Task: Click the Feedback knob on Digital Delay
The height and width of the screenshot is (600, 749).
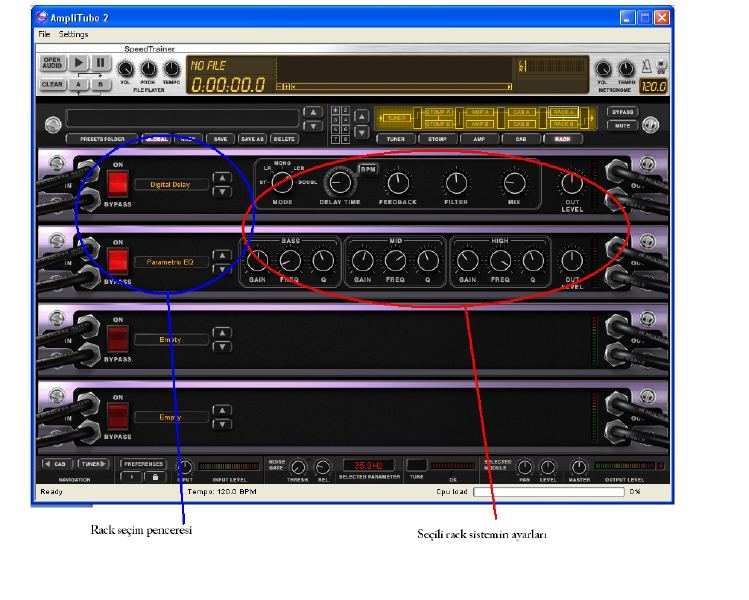Action: (398, 183)
